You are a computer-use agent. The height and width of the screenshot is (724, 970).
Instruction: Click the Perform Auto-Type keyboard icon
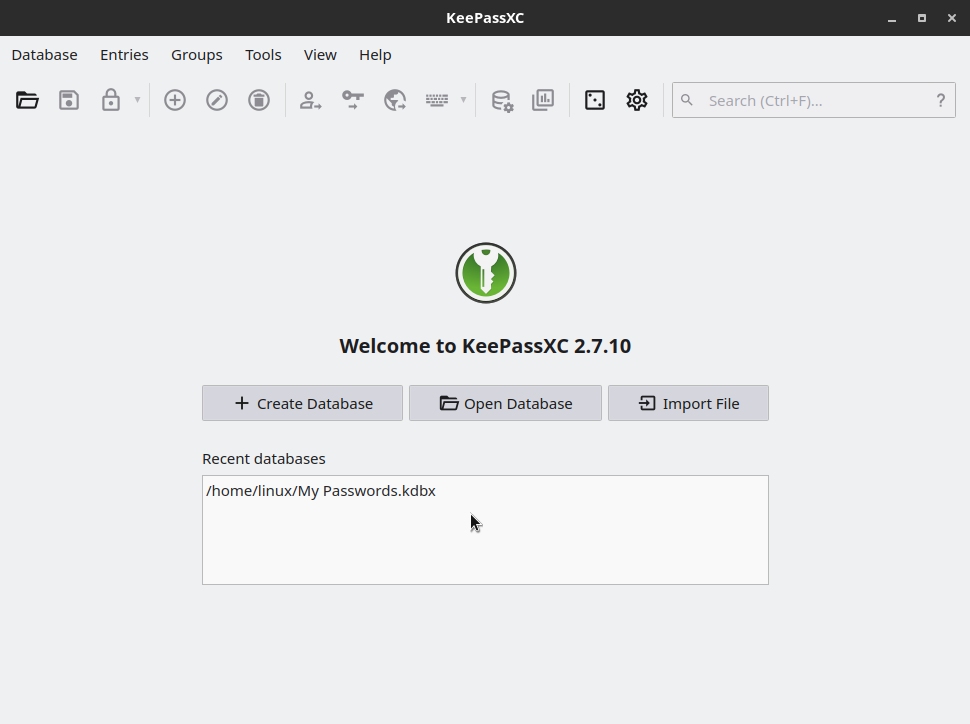click(437, 100)
